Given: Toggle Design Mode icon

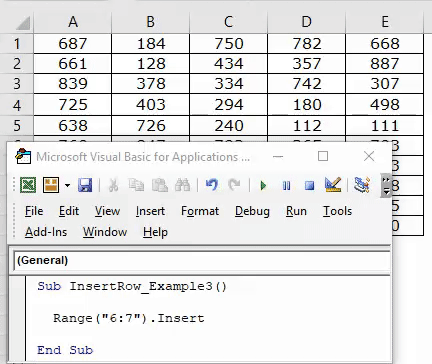Looking at the screenshot, I should coord(333,185).
